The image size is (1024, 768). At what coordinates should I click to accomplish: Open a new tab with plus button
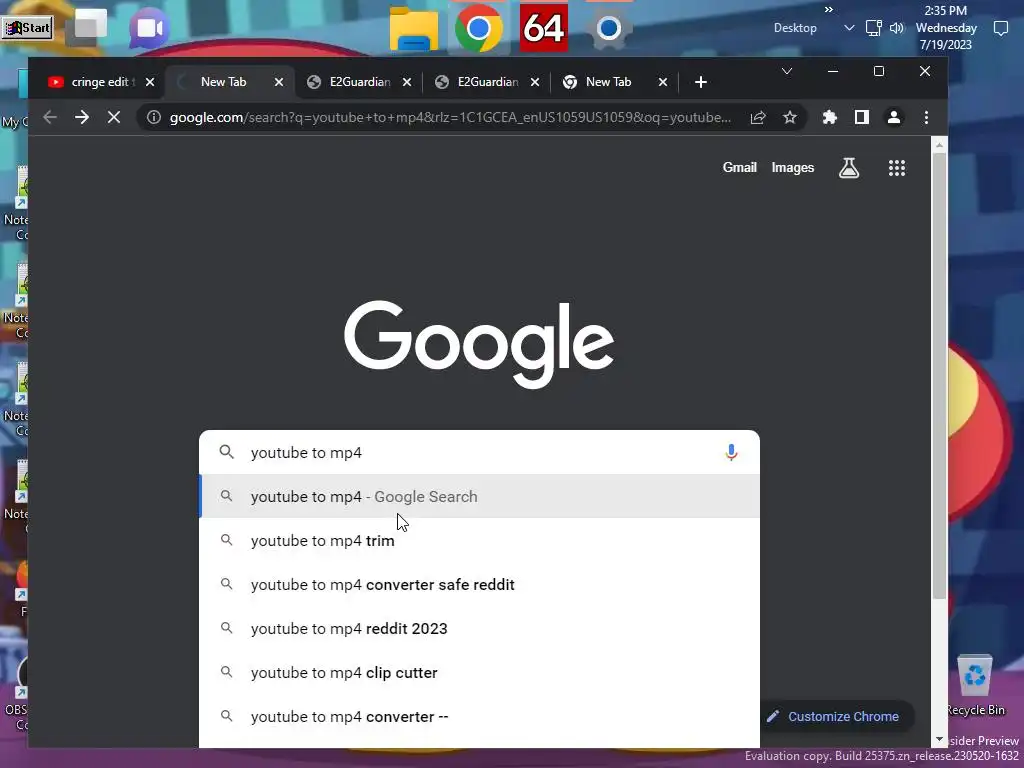(701, 82)
